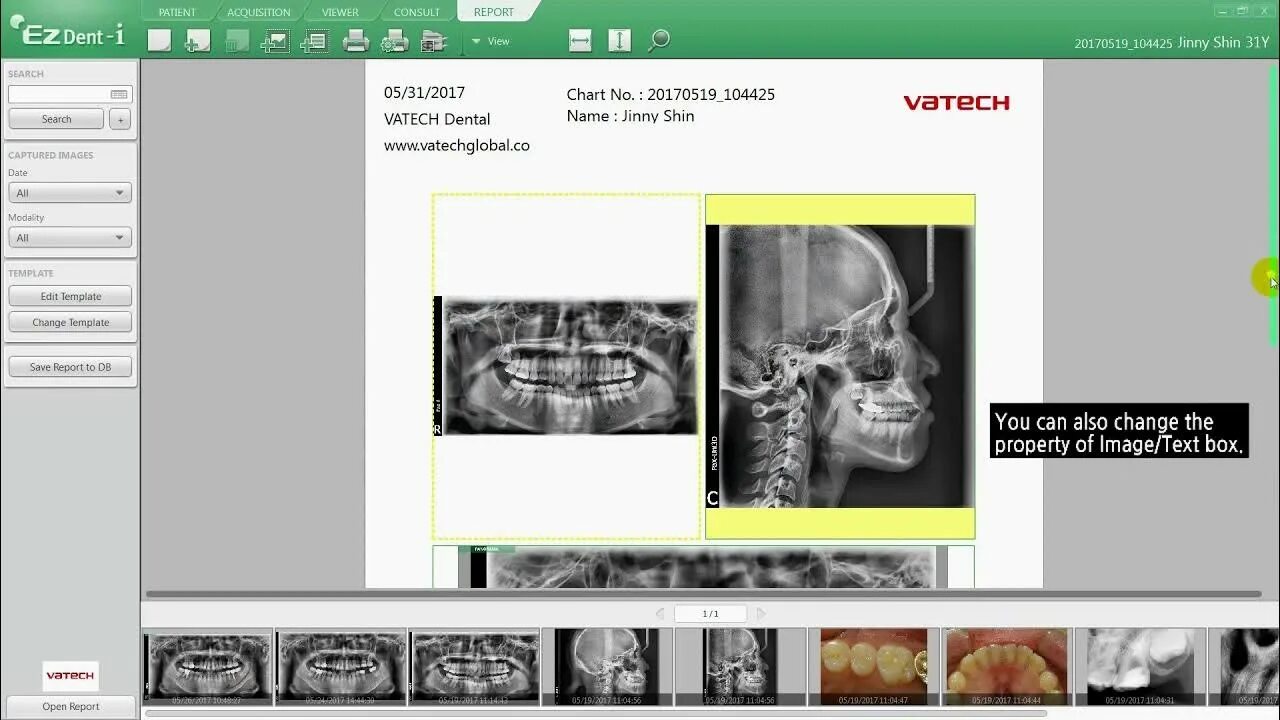
Task: Select panoramic thumbnail 05/19/2017 11:14:43
Action: 474,667
